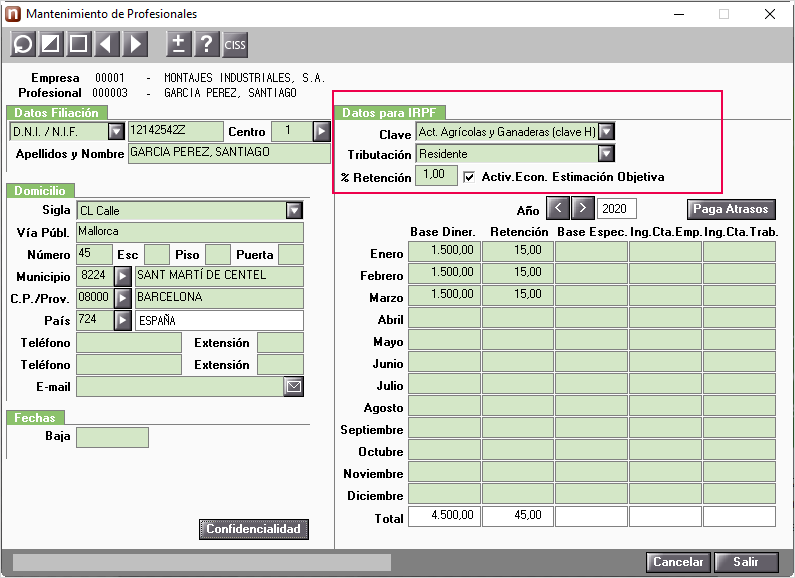The width and height of the screenshot is (795, 578).
Task: Click the first Extensión field
Action: coord(280,342)
